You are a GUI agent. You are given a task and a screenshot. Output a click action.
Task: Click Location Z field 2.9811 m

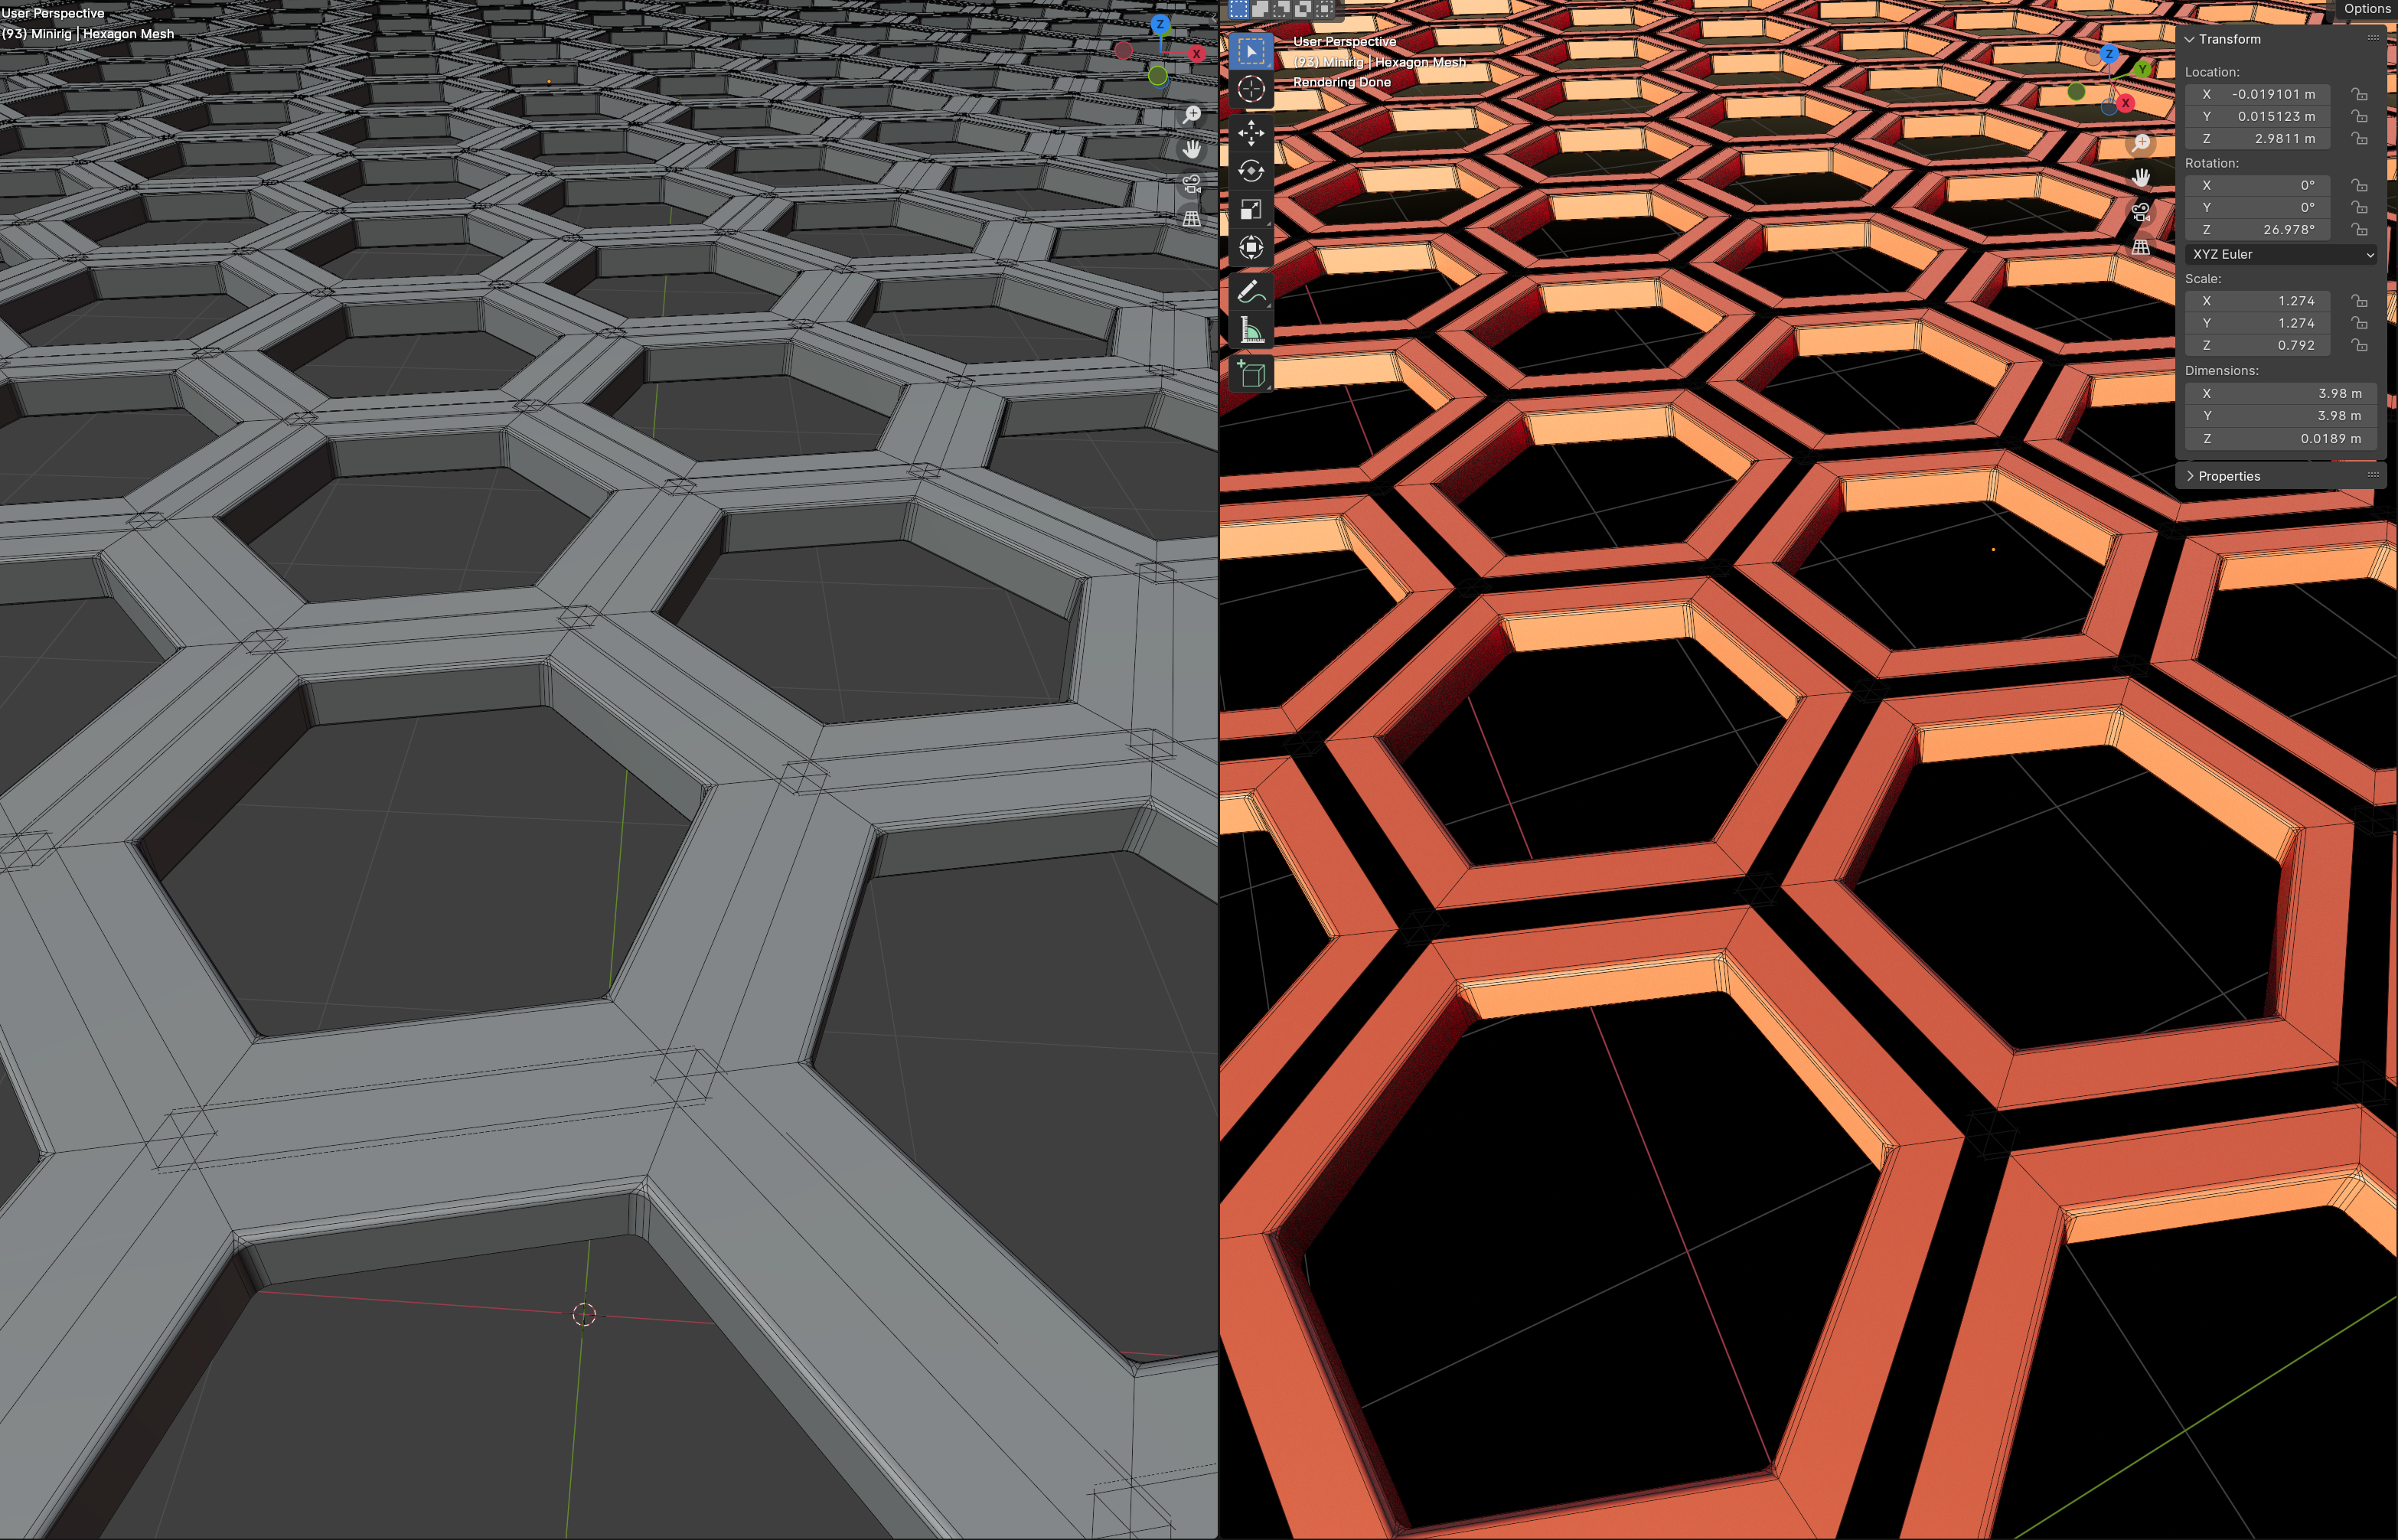[x=2258, y=139]
